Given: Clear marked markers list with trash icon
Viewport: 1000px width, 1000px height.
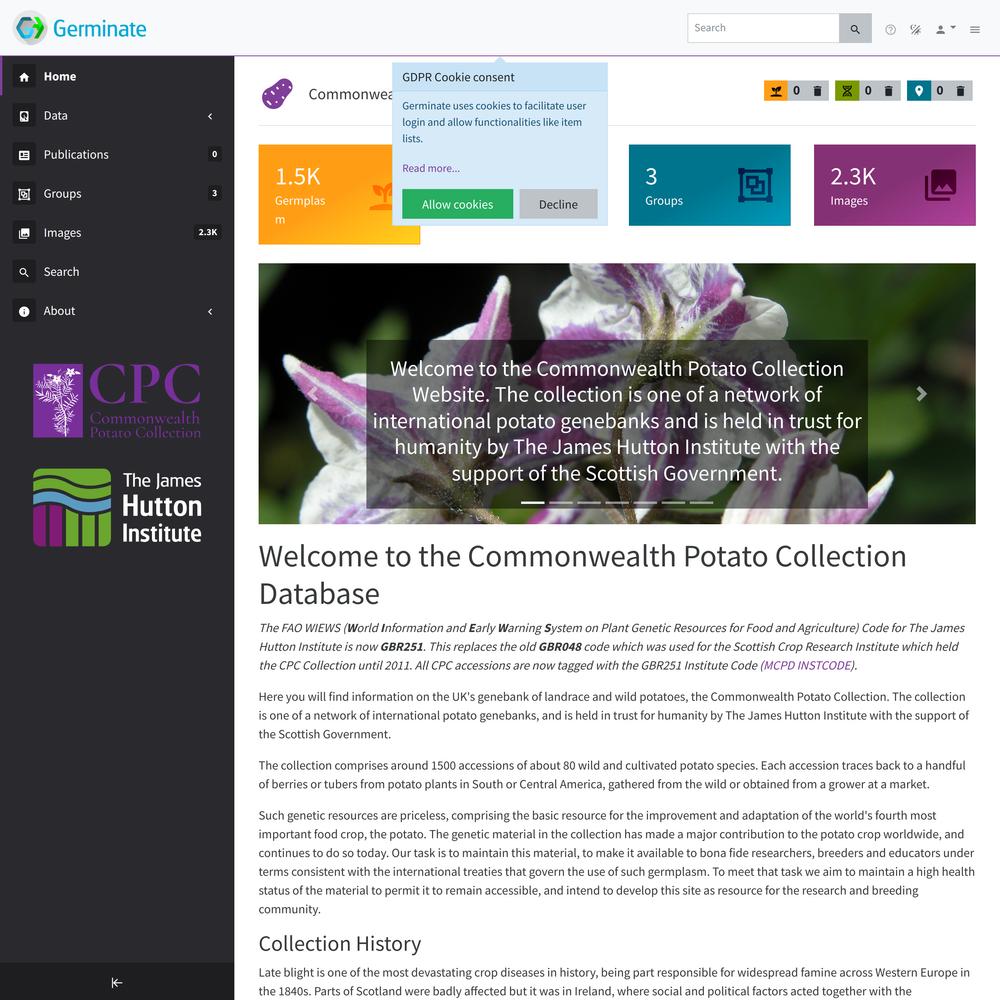Looking at the screenshot, I should click(888, 91).
